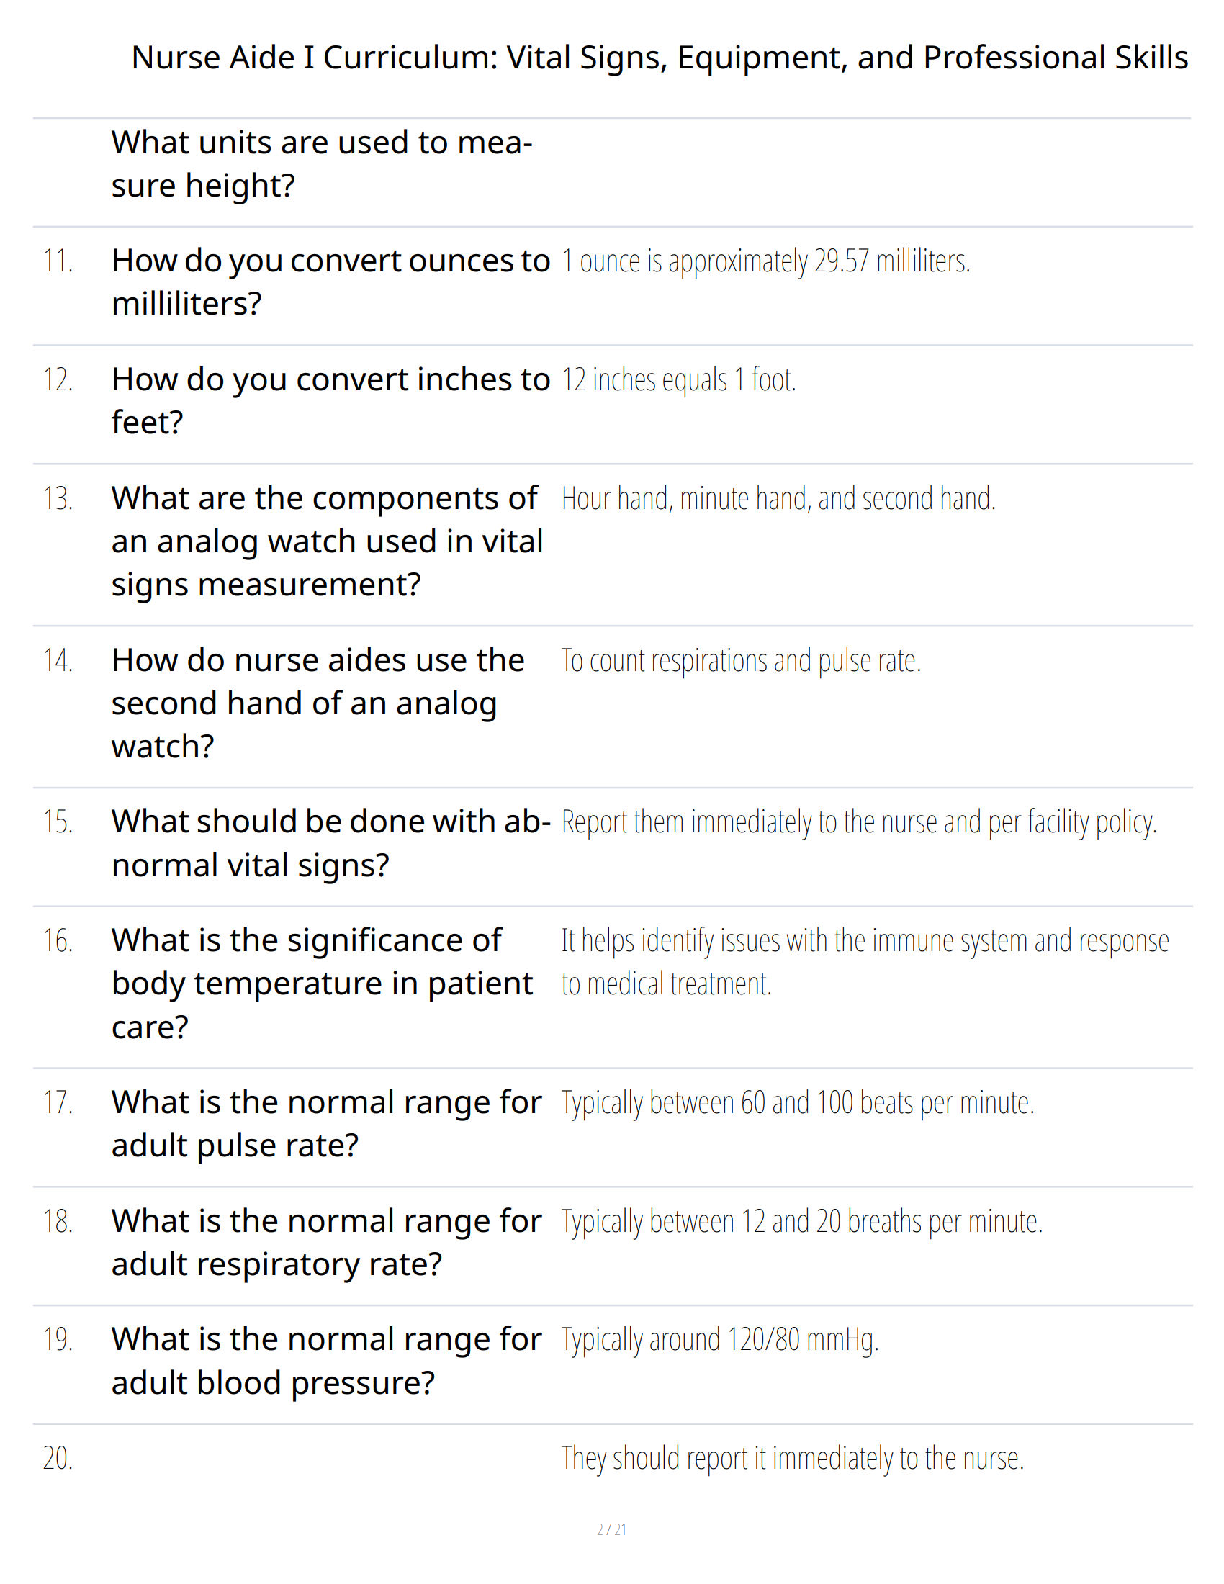Click the question on normal adult pulse rate
Image resolution: width=1224 pixels, height=1584 pixels.
click(327, 1123)
